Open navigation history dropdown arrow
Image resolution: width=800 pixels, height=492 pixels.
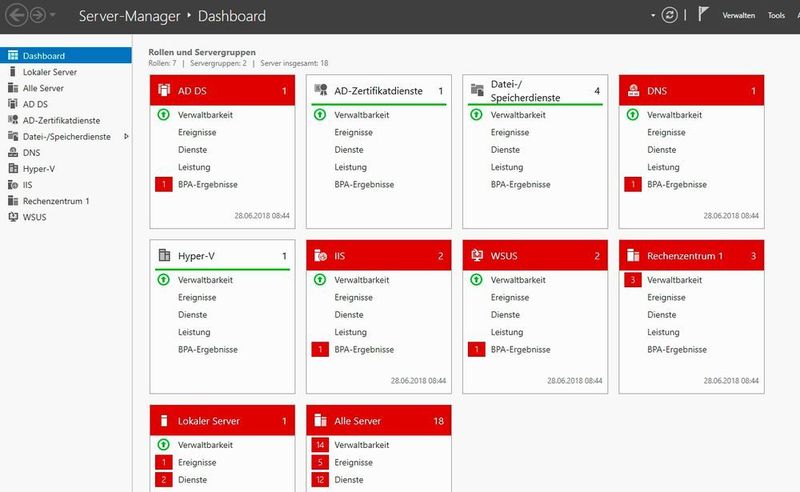[52, 15]
